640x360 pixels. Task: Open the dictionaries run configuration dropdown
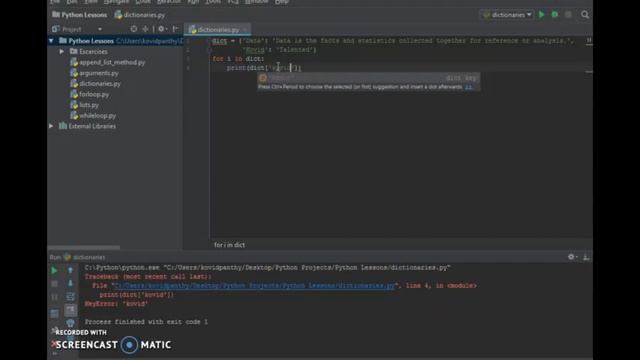tap(507, 15)
